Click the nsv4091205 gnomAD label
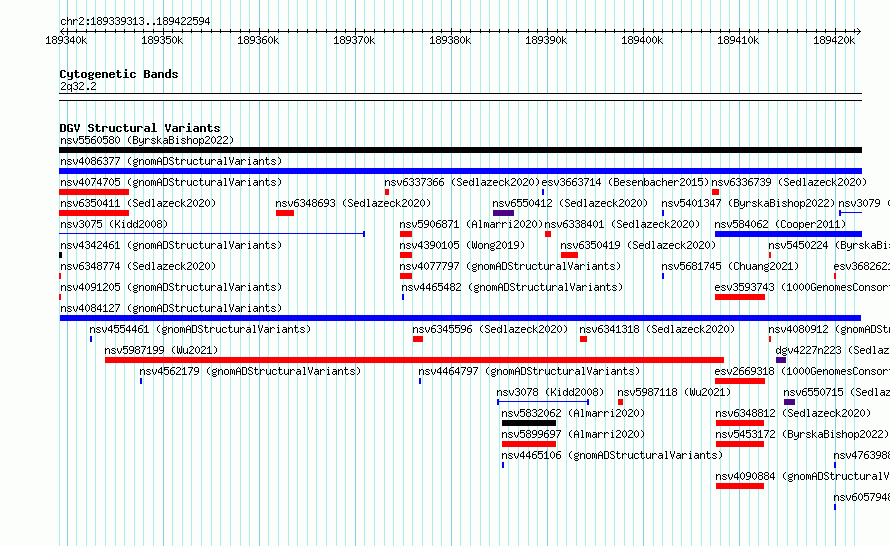890x546 pixels. click(171, 287)
